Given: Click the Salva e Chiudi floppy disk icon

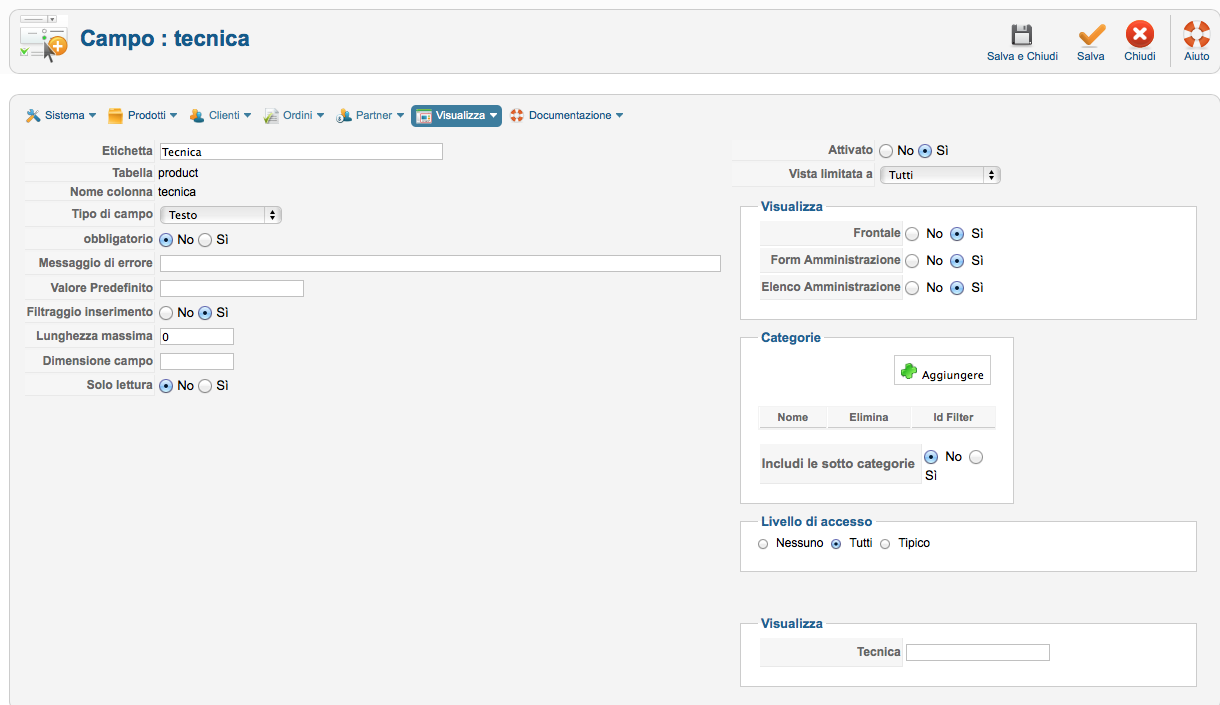Looking at the screenshot, I should [1021, 36].
